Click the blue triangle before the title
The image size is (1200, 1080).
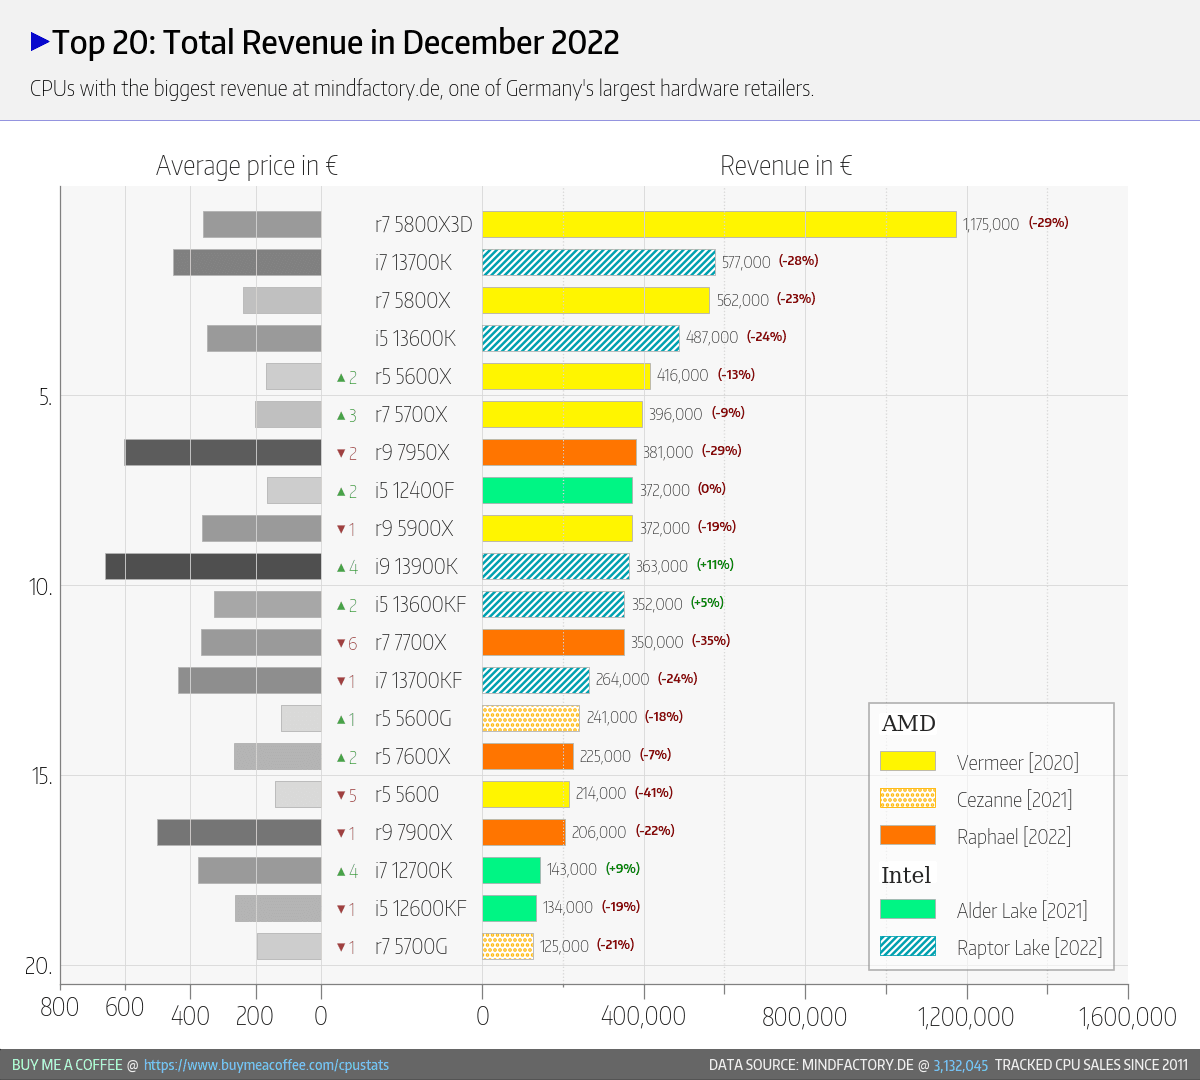coord(40,42)
